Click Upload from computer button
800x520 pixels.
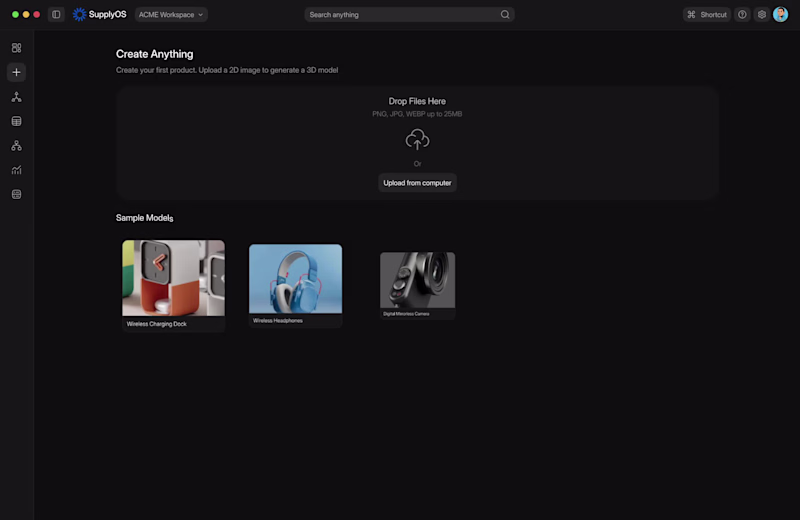point(417,183)
